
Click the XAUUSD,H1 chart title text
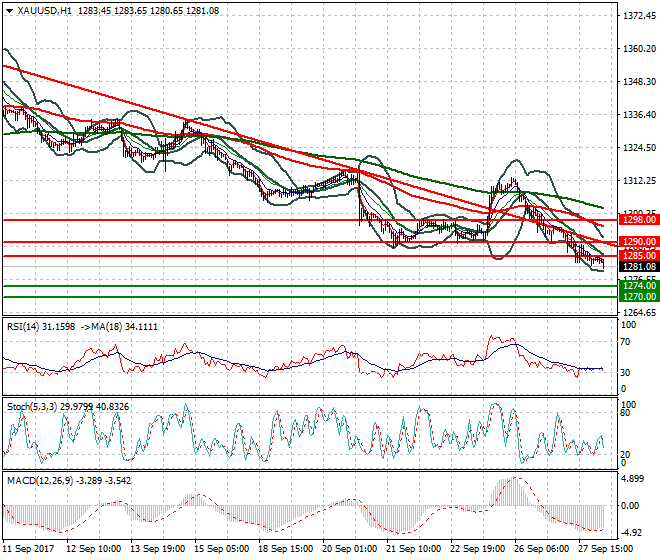(x=45, y=11)
